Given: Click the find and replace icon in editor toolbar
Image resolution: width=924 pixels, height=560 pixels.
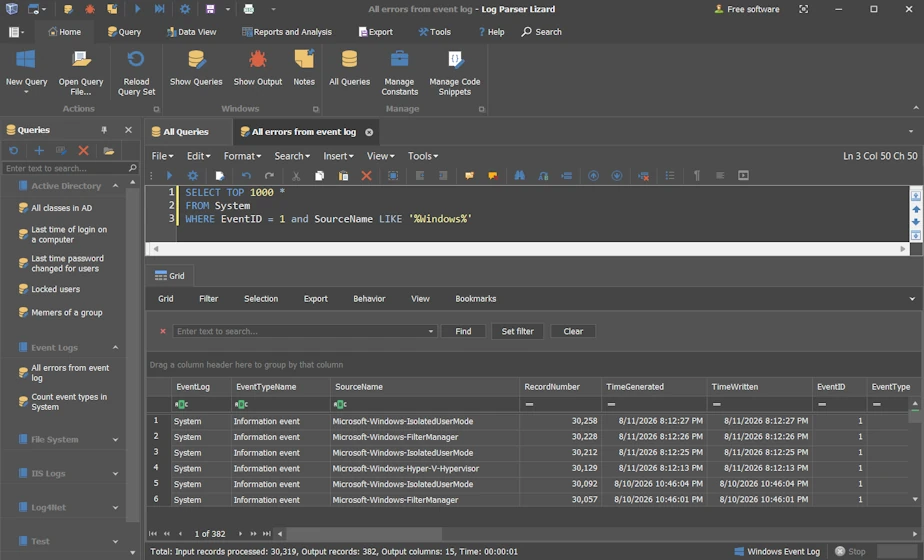Looking at the screenshot, I should coord(543,176).
